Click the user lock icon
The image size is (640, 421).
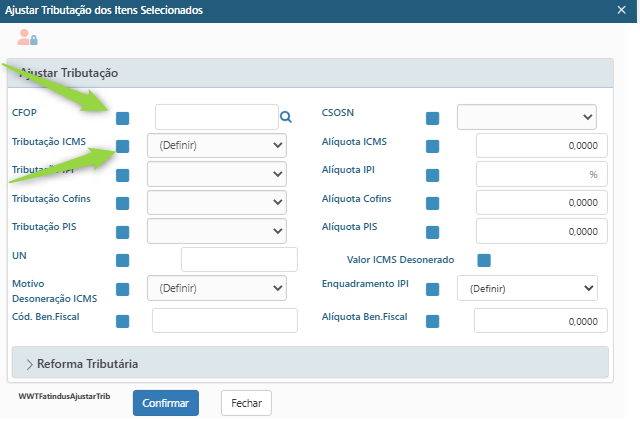(27, 38)
